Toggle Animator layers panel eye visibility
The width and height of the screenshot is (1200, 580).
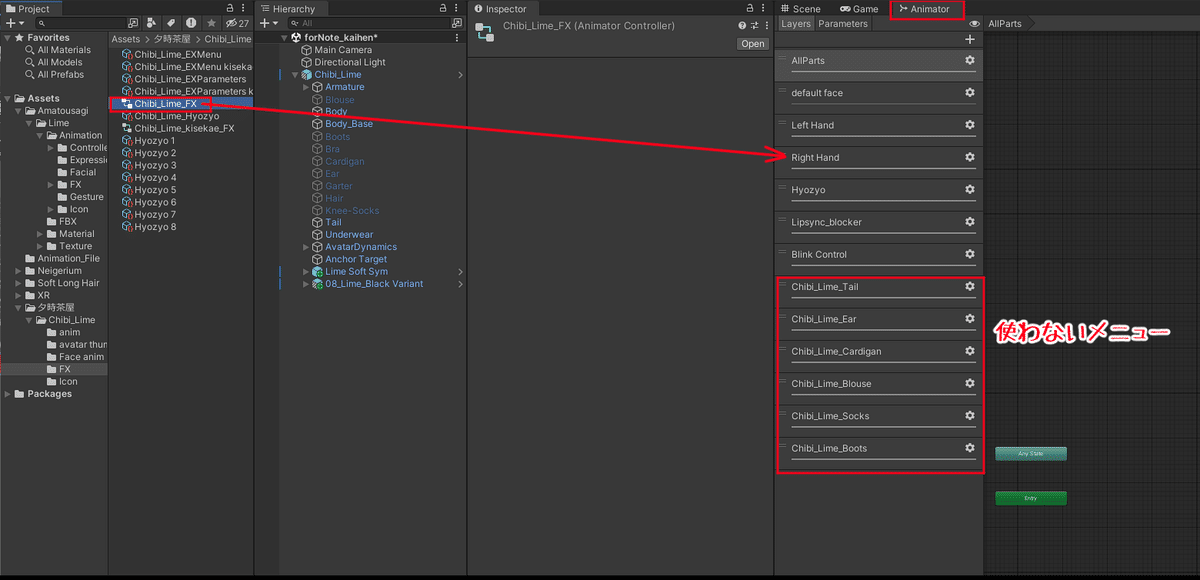point(974,23)
